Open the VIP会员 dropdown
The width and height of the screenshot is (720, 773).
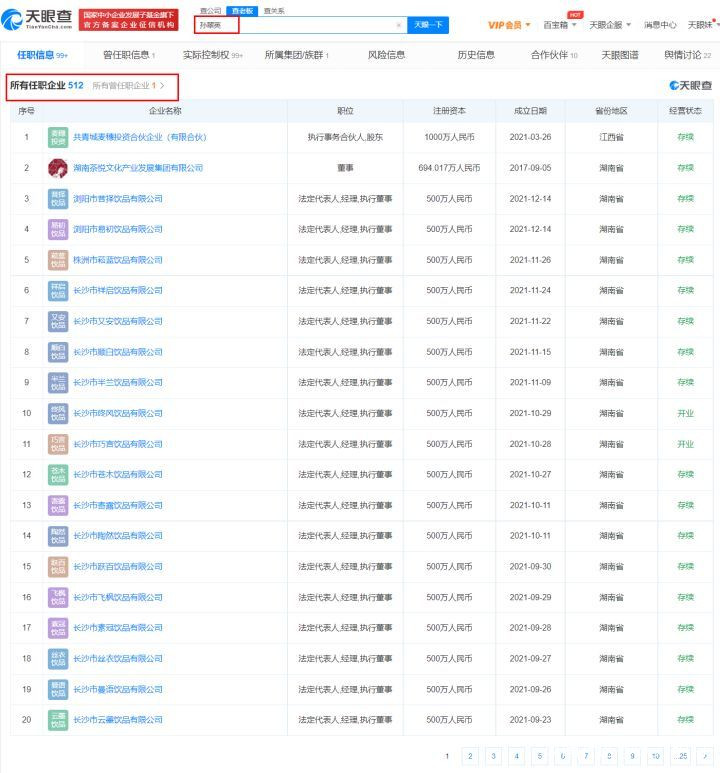click(x=509, y=25)
